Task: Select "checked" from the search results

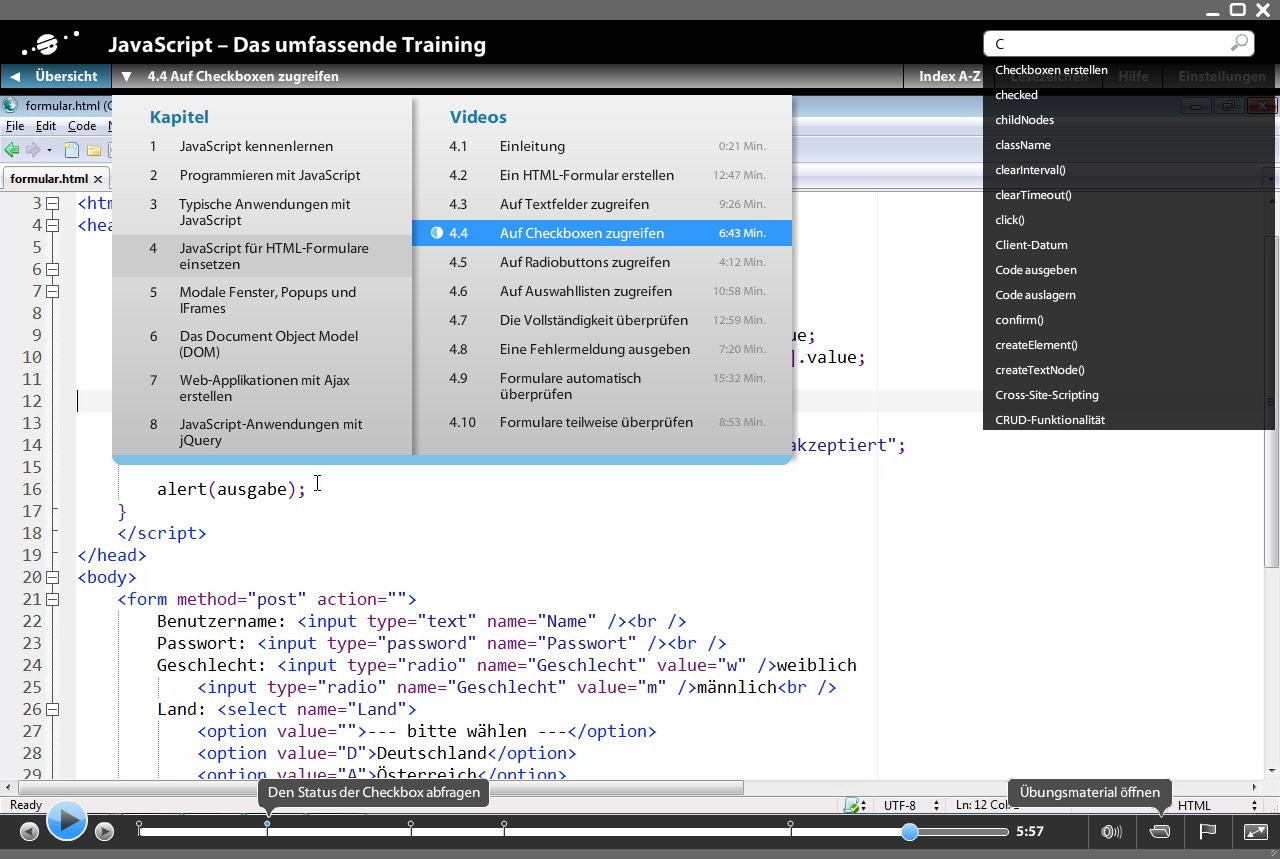Action: (x=1015, y=95)
